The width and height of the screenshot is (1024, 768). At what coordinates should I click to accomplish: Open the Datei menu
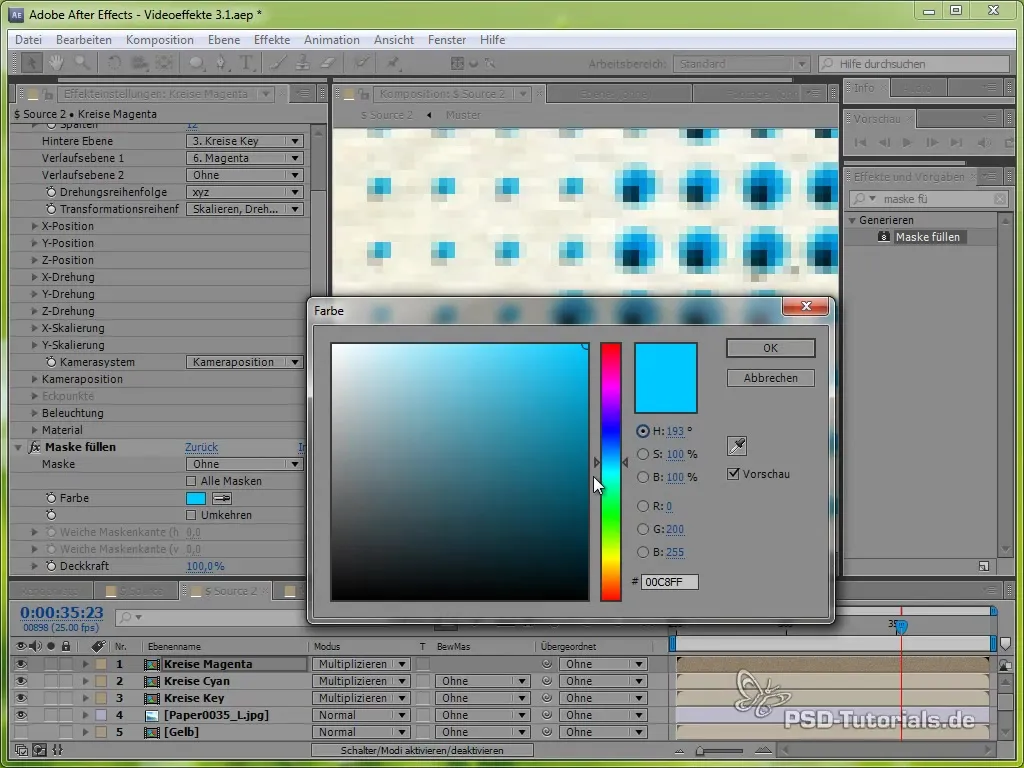28,40
